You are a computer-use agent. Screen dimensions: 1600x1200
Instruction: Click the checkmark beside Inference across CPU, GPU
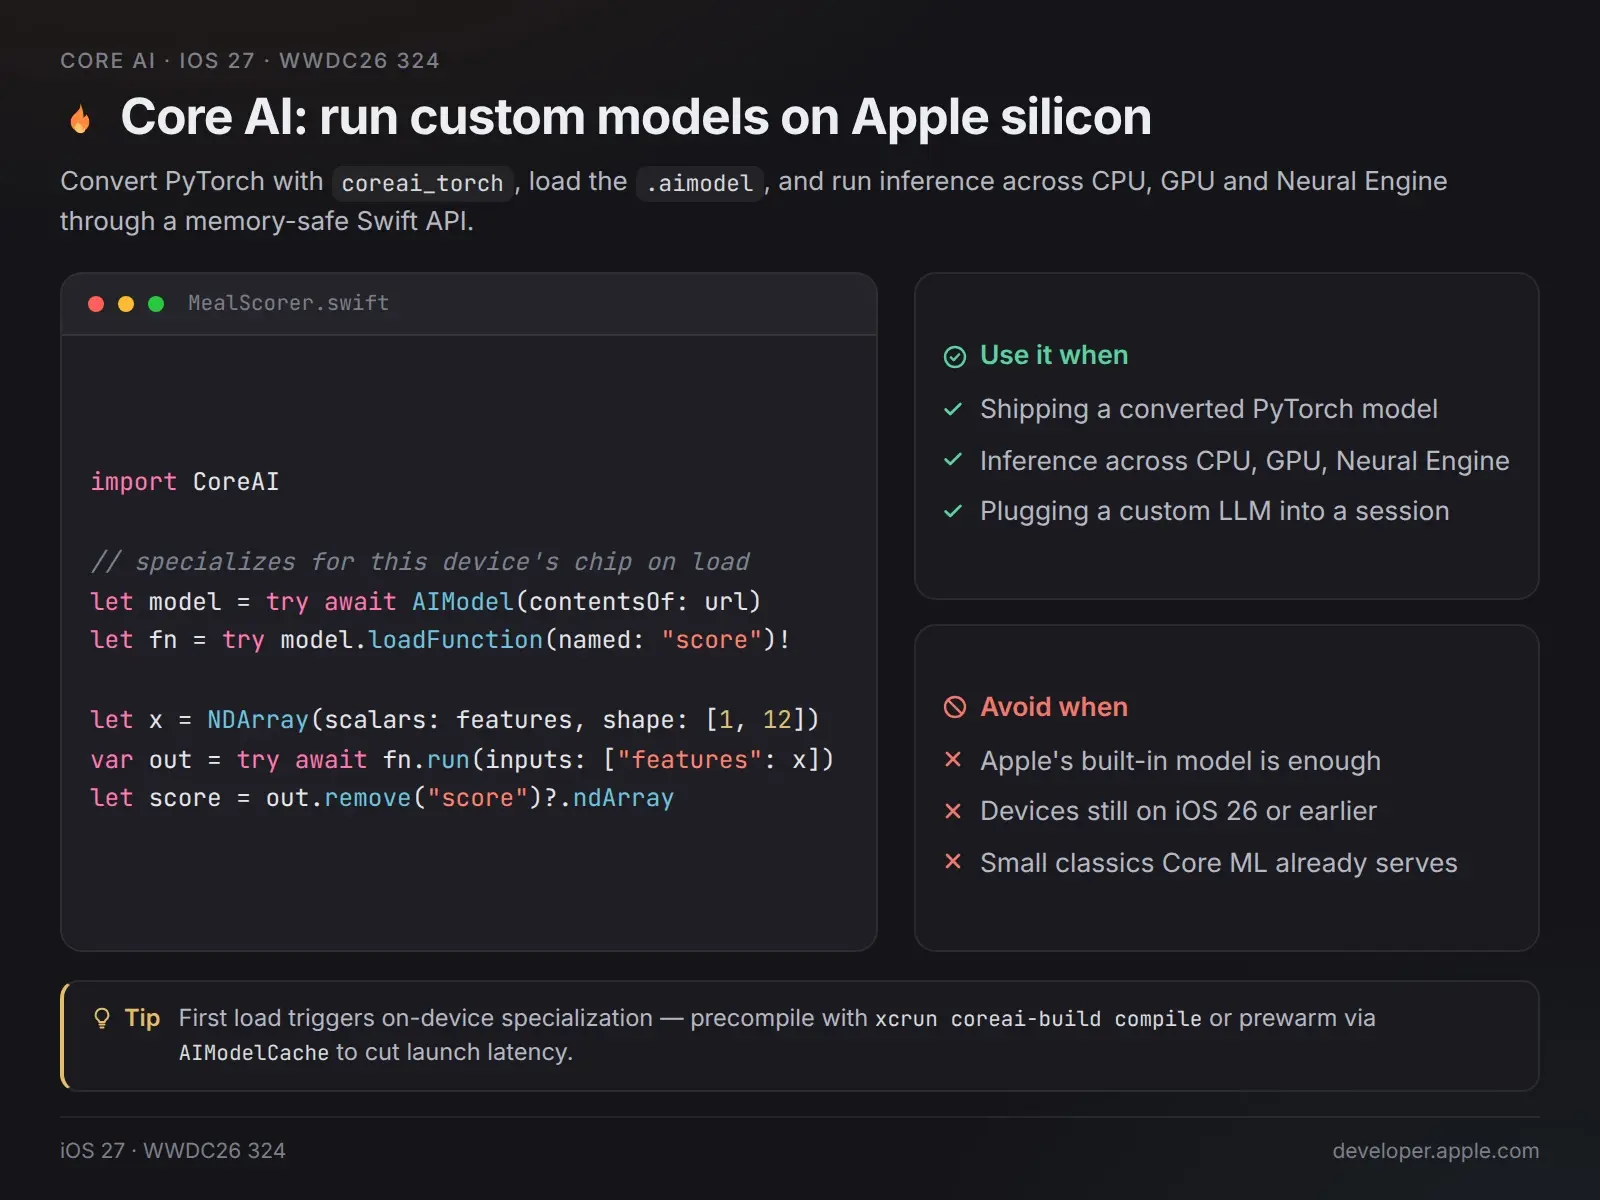(953, 460)
